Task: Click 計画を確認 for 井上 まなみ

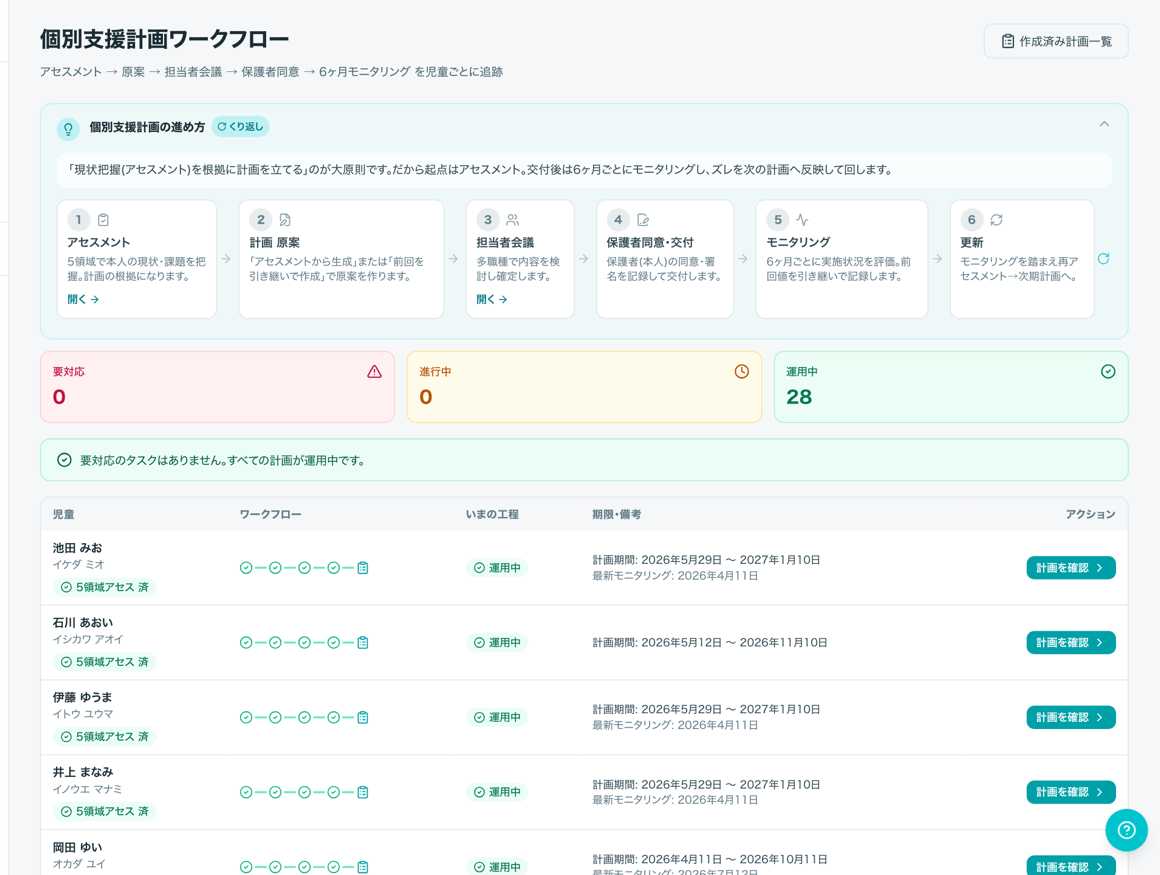Action: pyautogui.click(x=1070, y=792)
